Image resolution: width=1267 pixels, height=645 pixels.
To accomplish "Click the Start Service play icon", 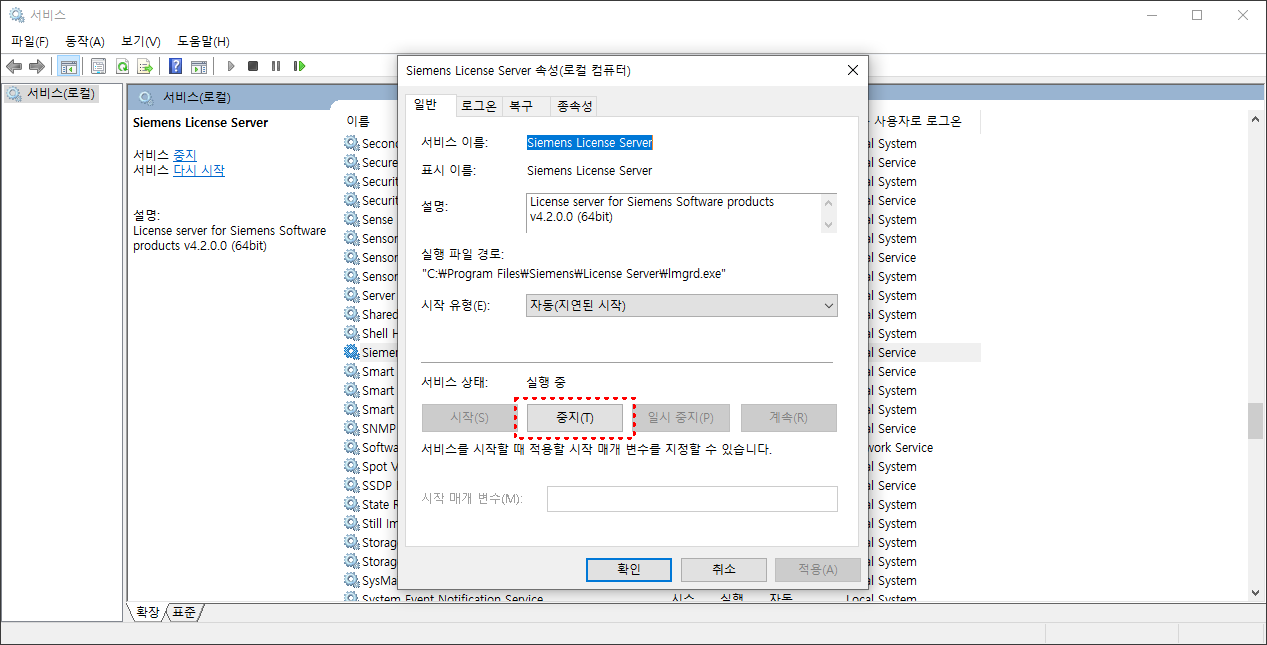I will 230,66.
